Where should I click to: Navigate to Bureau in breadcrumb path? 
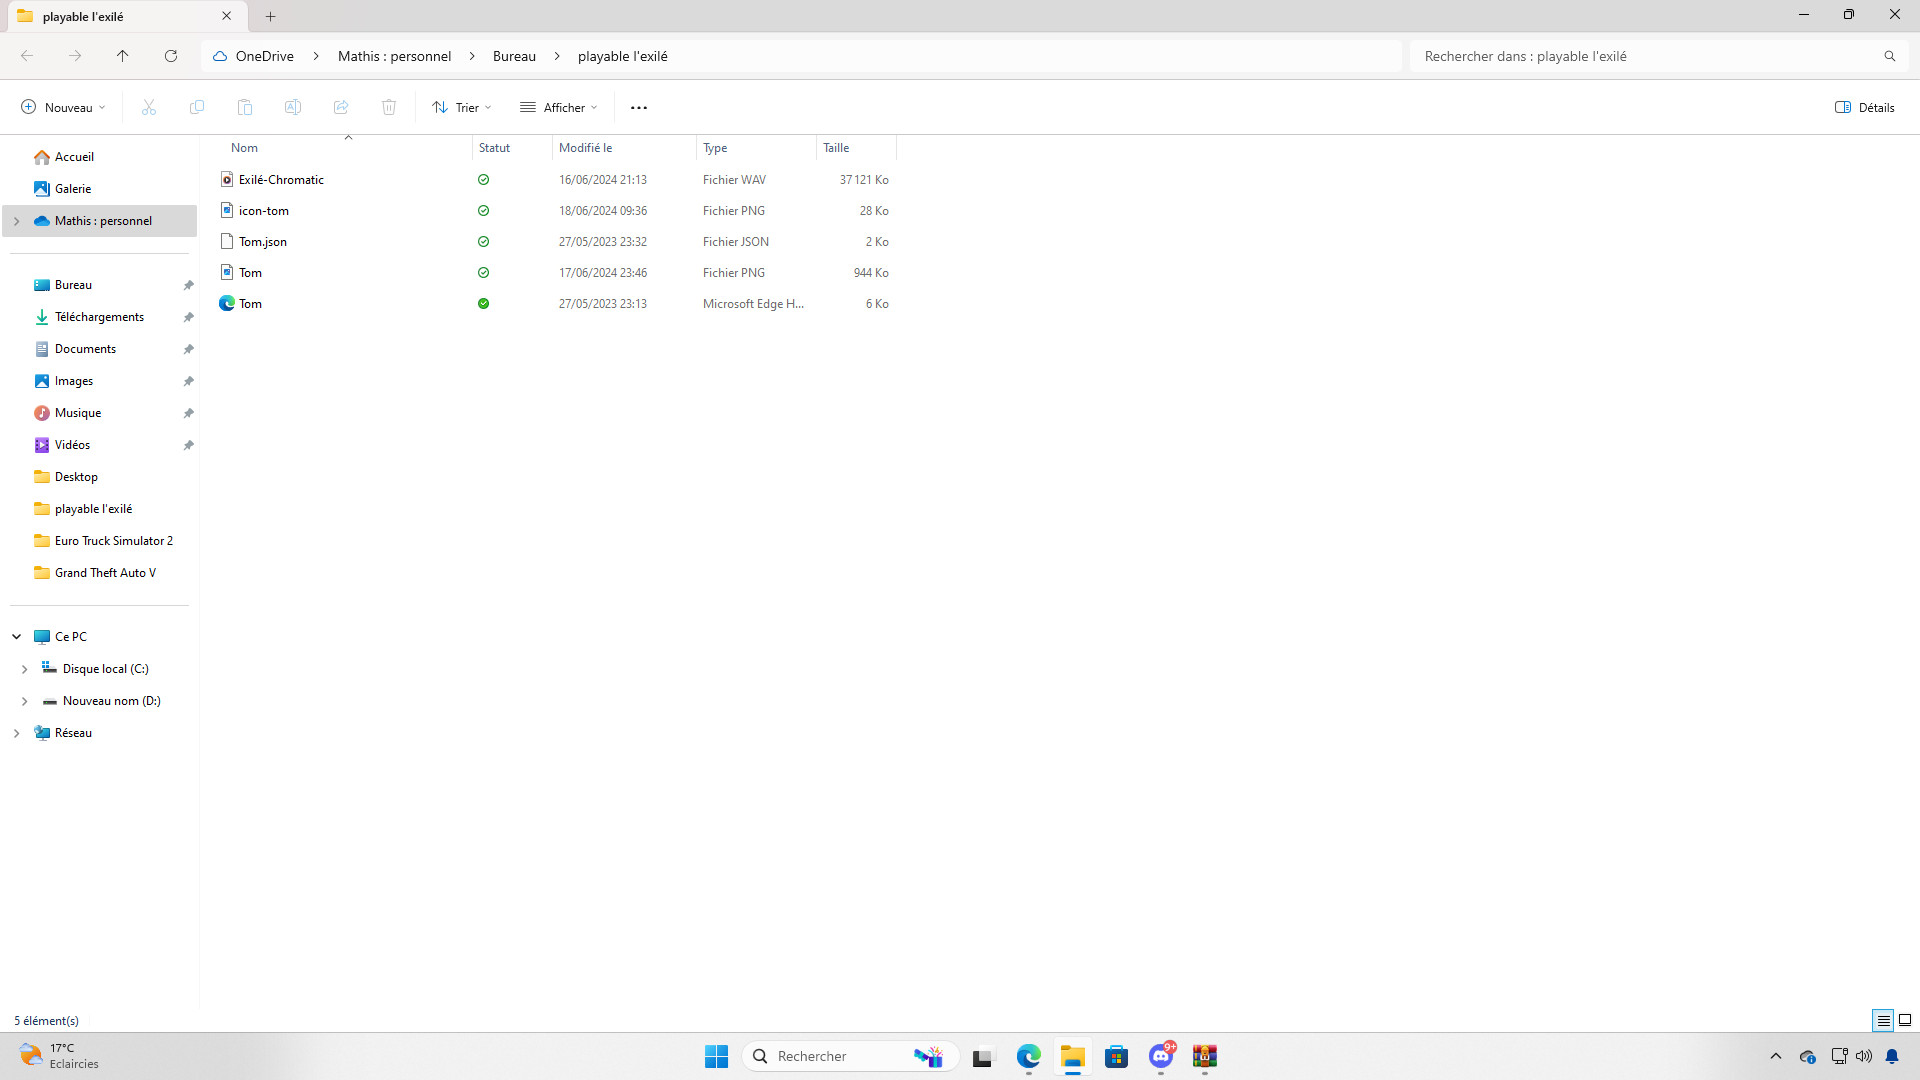tap(514, 56)
